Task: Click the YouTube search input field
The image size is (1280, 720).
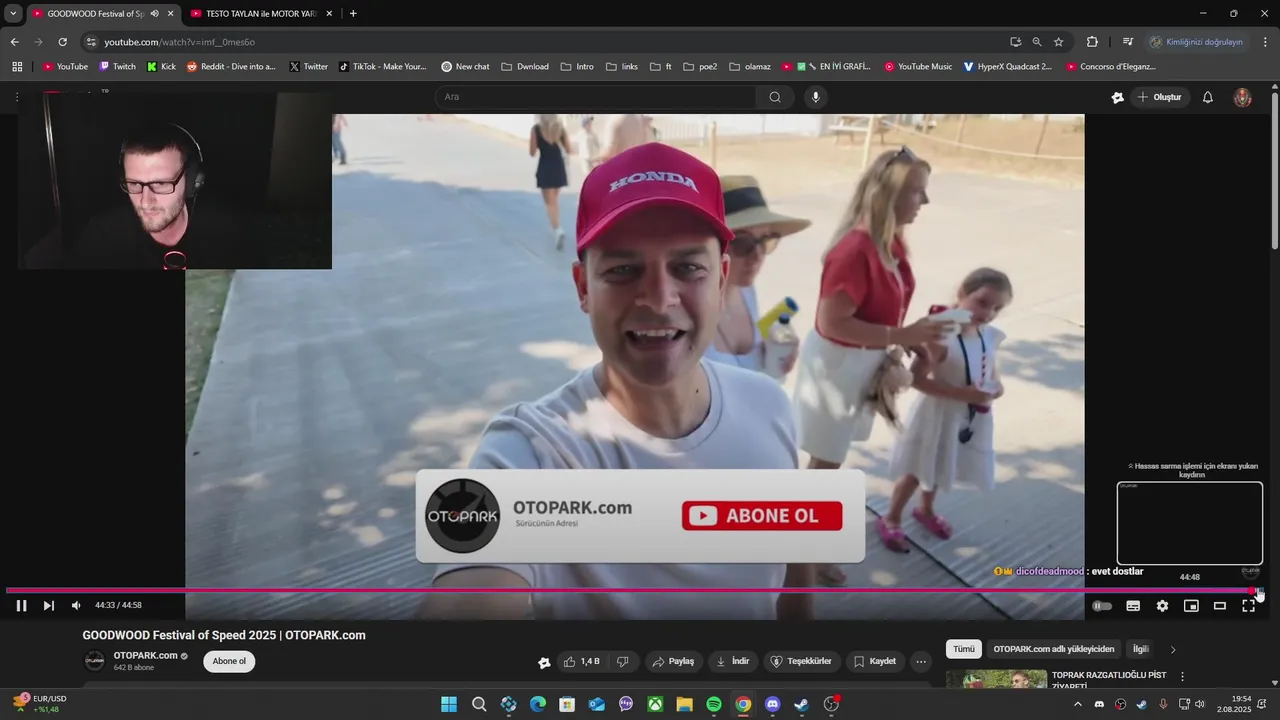Action: coord(596,97)
